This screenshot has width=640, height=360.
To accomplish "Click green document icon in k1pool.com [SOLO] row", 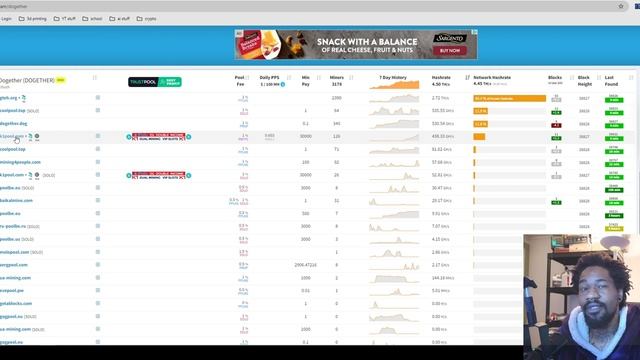I will (x=30, y=175).
